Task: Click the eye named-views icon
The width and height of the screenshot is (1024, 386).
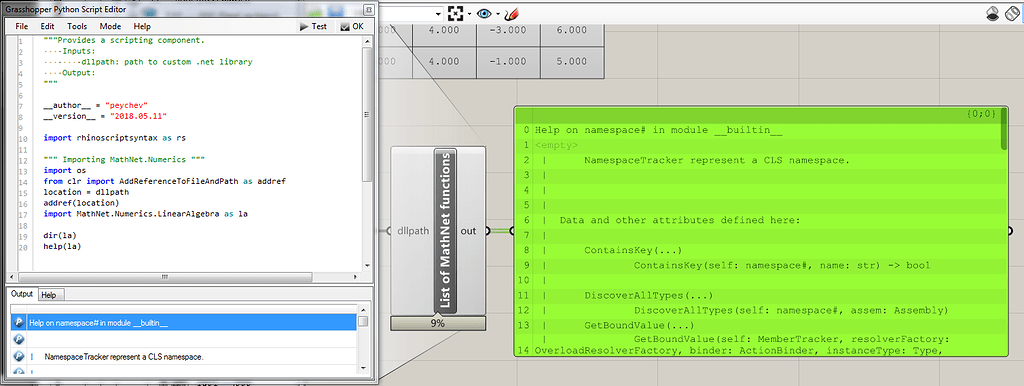Action: pos(484,13)
